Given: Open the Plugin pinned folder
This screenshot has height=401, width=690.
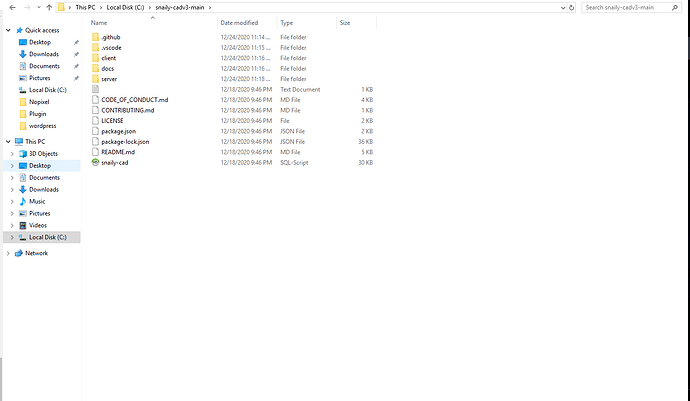Looking at the screenshot, I should (37, 114).
